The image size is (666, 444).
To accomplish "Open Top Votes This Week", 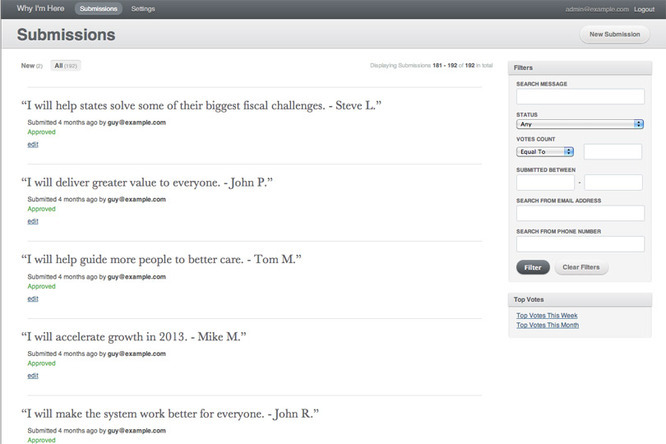I will point(547,315).
